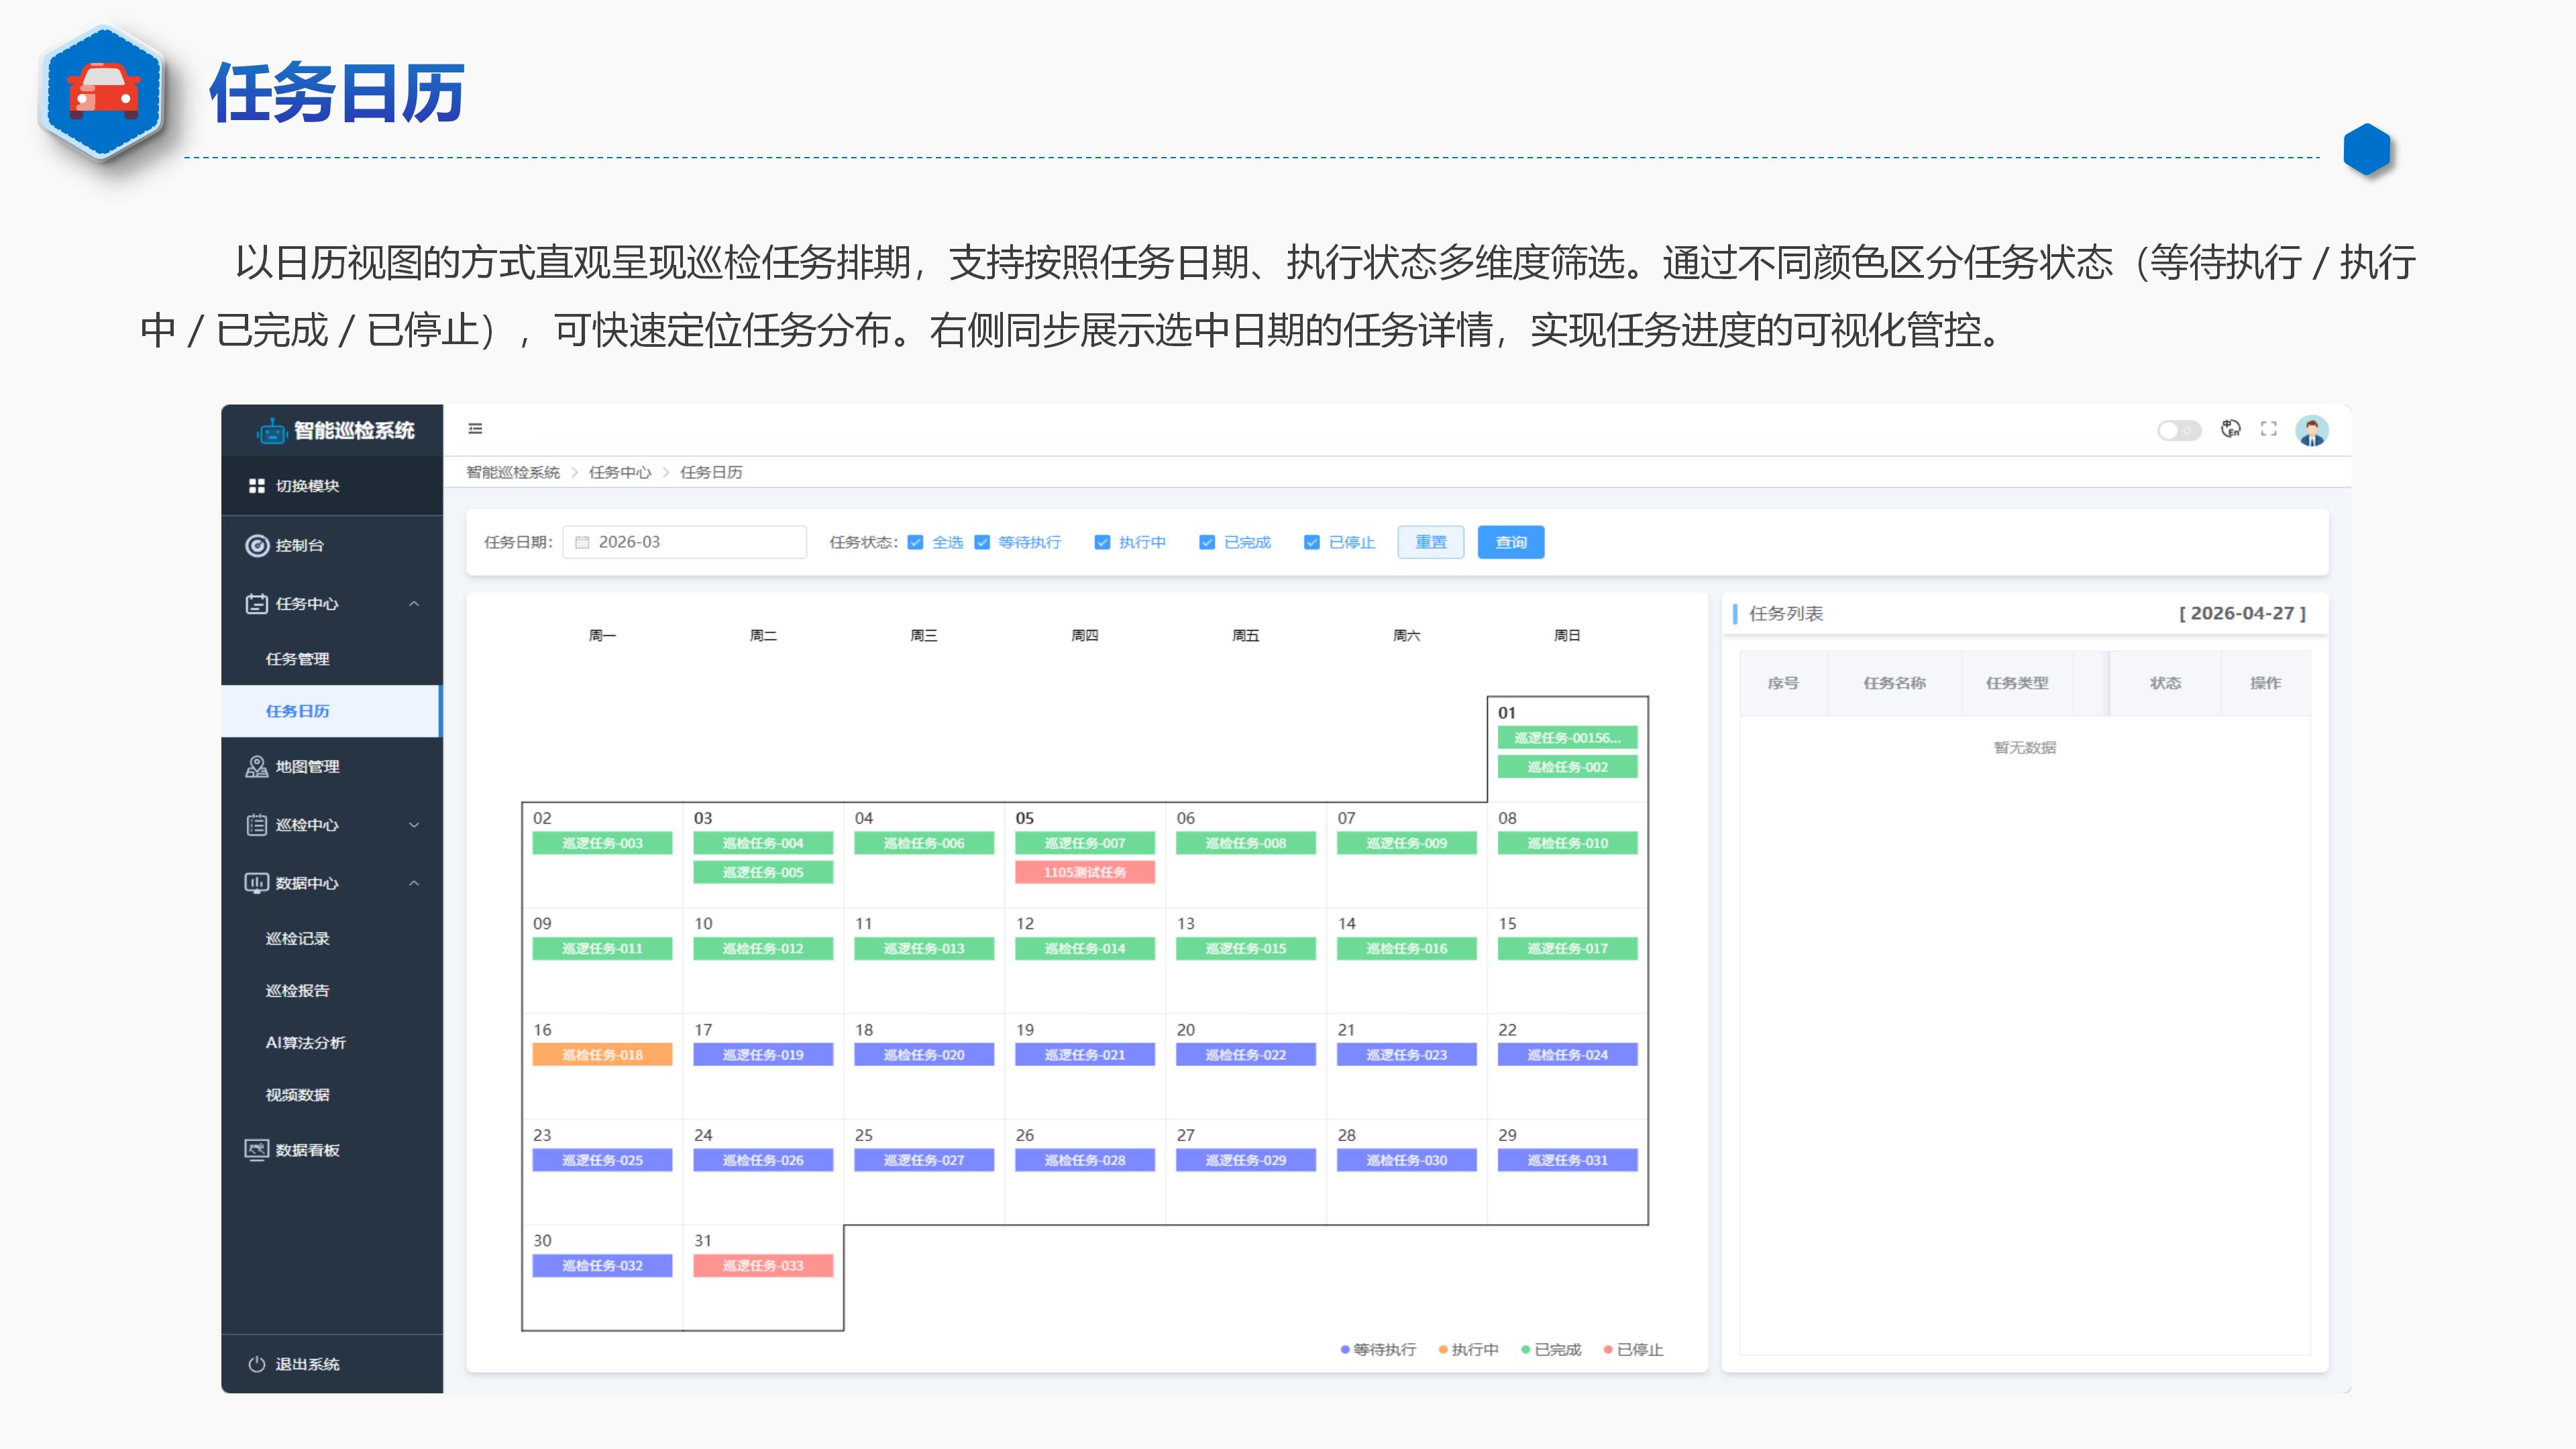Click the 切换模块 grid icon
The image size is (2576, 1449).
point(257,486)
